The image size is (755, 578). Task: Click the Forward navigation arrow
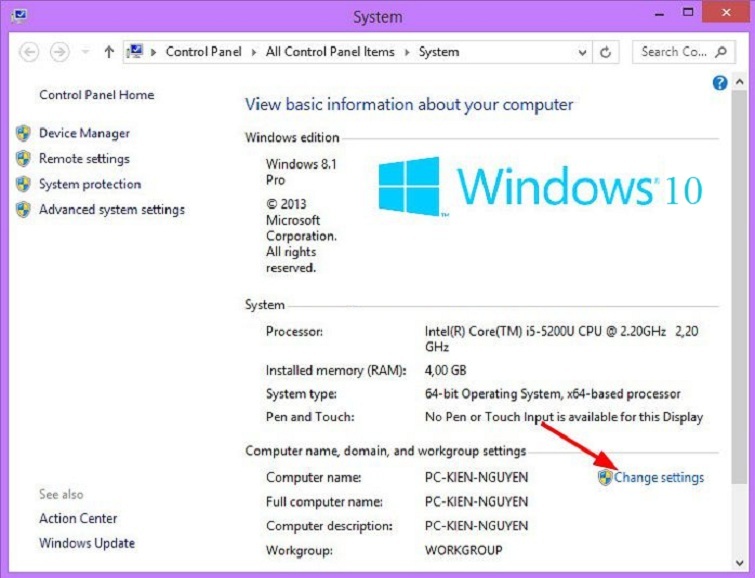click(x=59, y=51)
